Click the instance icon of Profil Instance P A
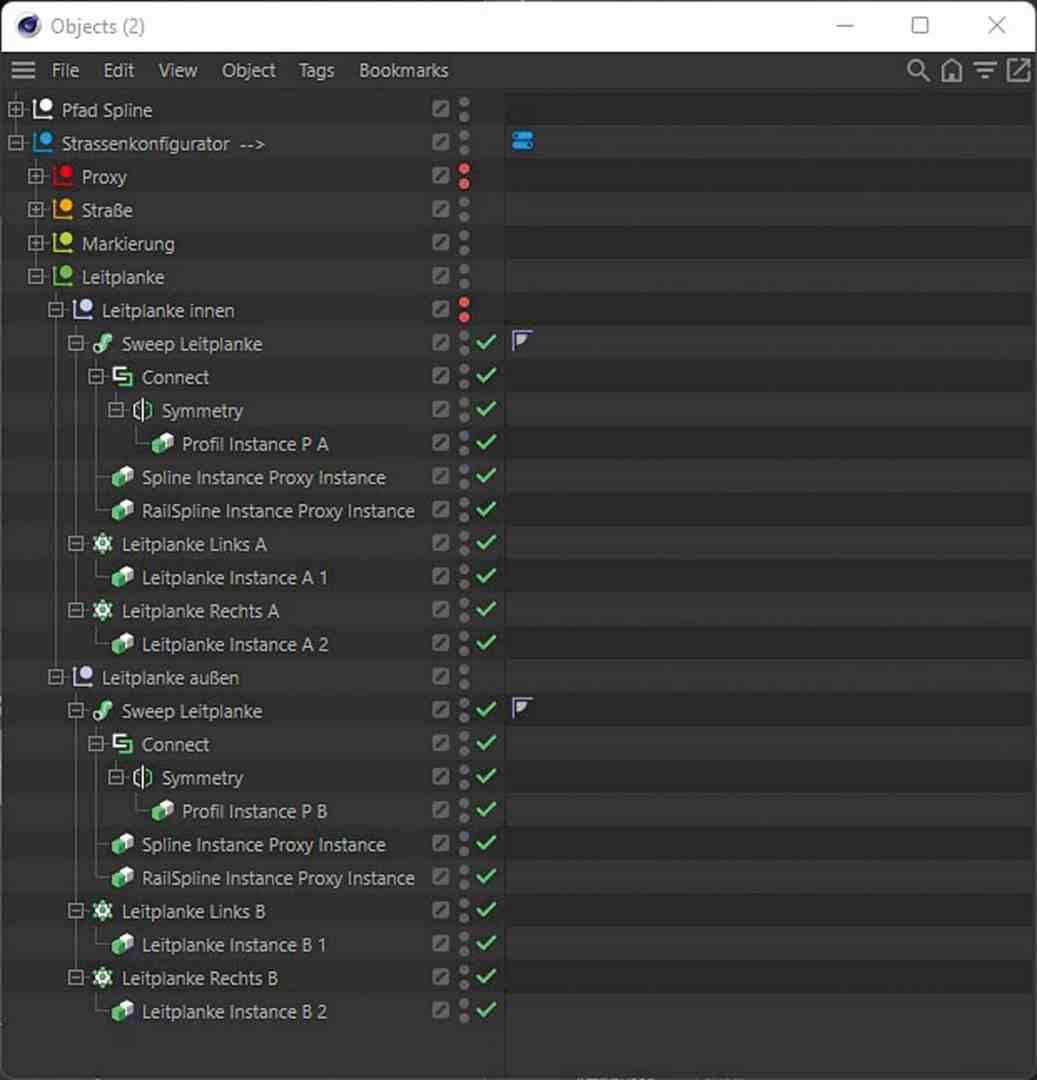Viewport: 1037px width, 1080px height. [x=165, y=443]
